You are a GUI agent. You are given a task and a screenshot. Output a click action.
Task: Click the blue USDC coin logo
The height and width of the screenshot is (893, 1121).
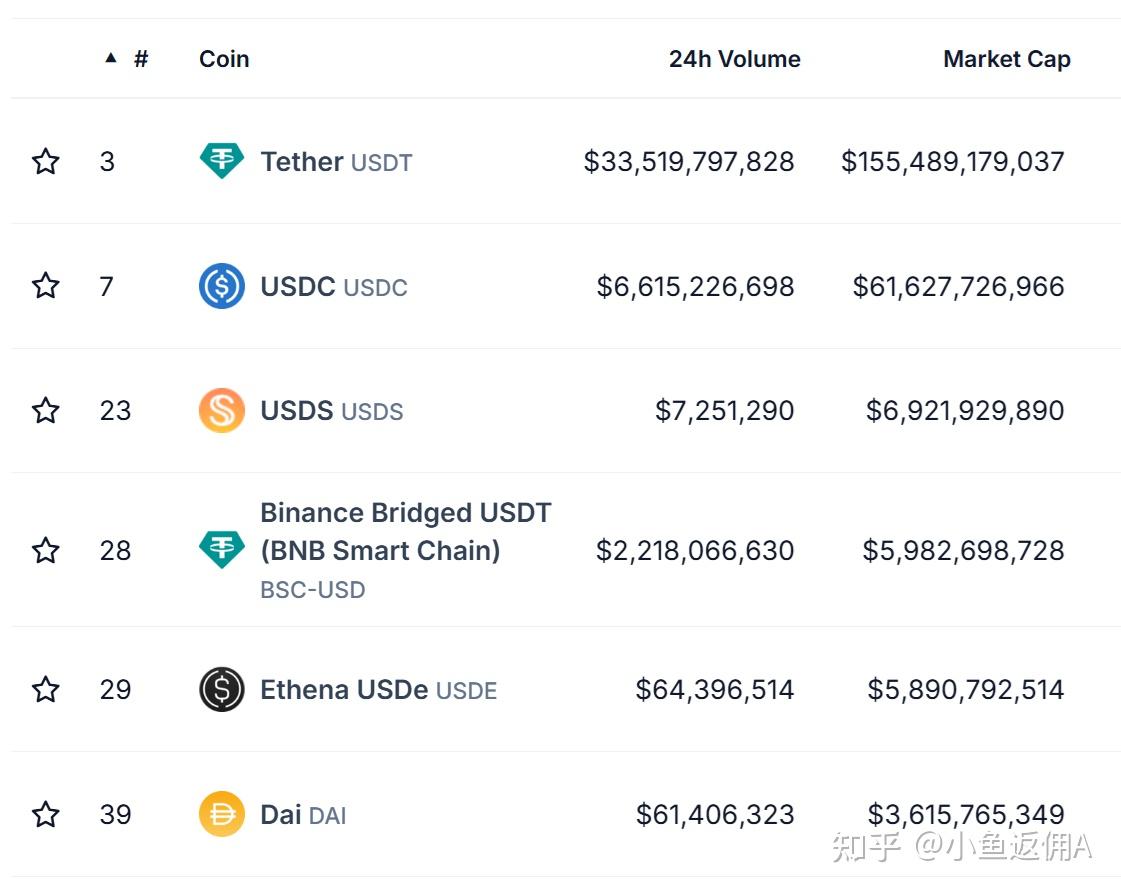click(x=221, y=286)
